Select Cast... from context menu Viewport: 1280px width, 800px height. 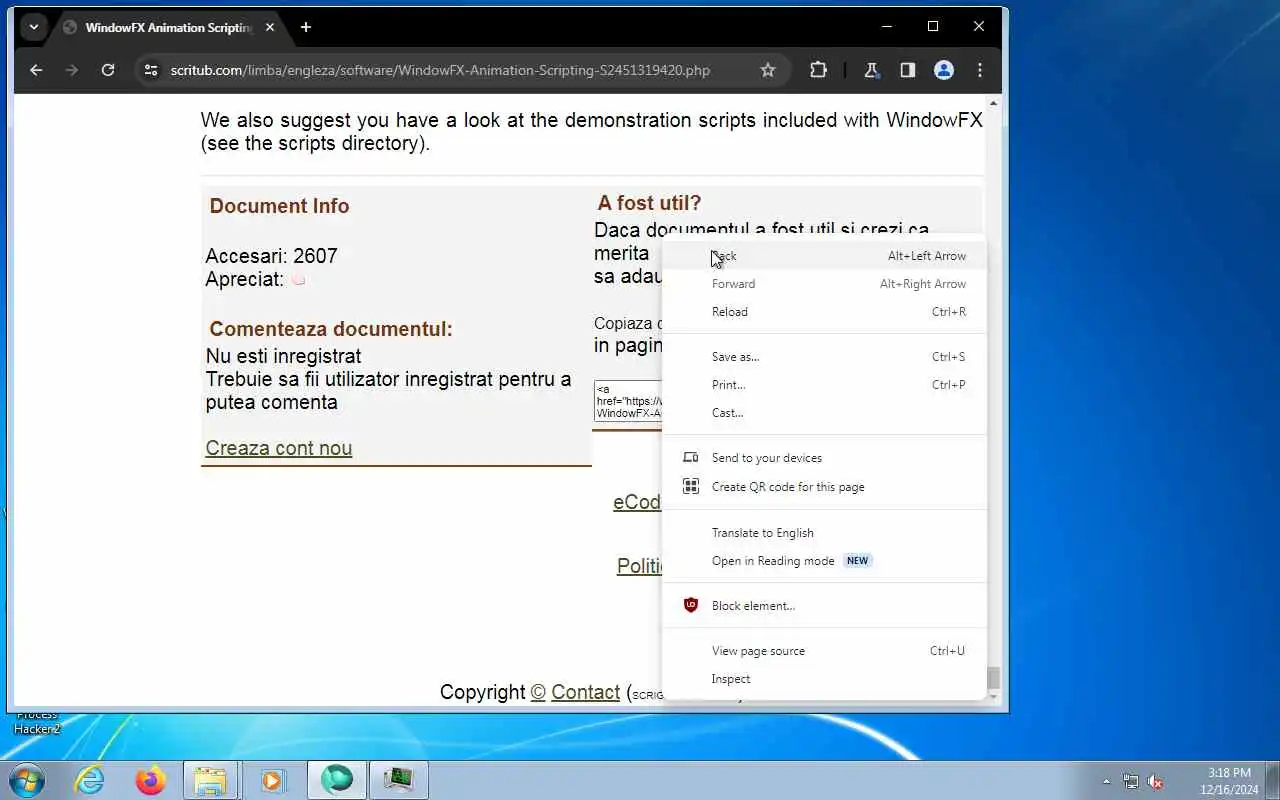pyautogui.click(x=825, y=413)
